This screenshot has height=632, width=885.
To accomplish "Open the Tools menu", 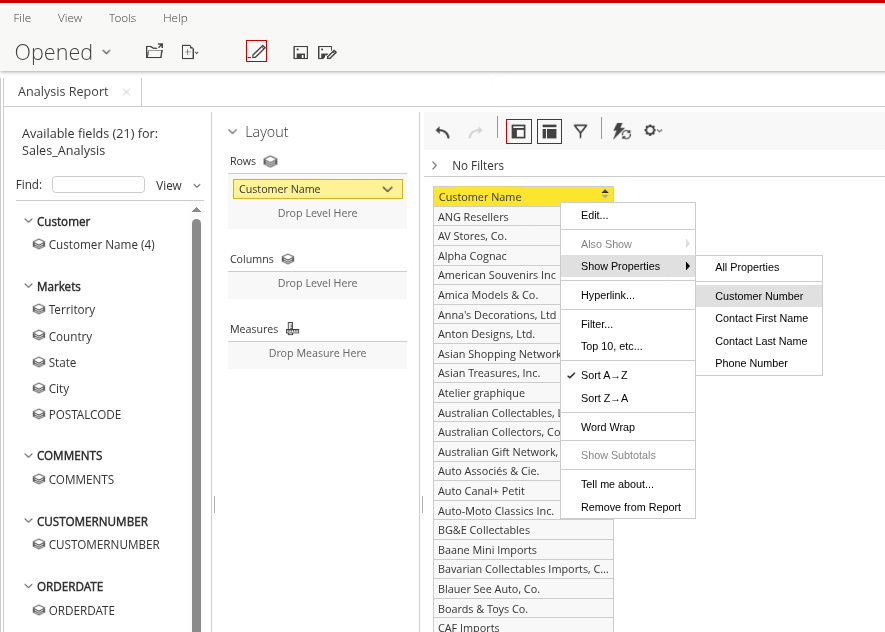I will (x=122, y=18).
